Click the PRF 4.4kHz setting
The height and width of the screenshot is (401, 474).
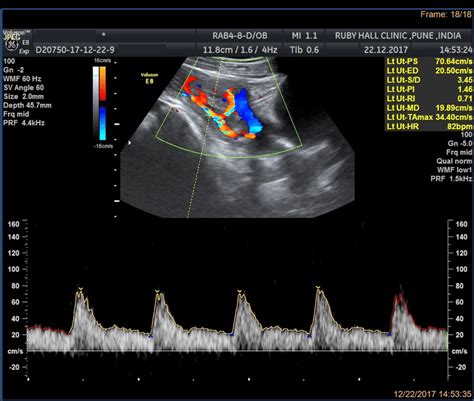coord(24,123)
